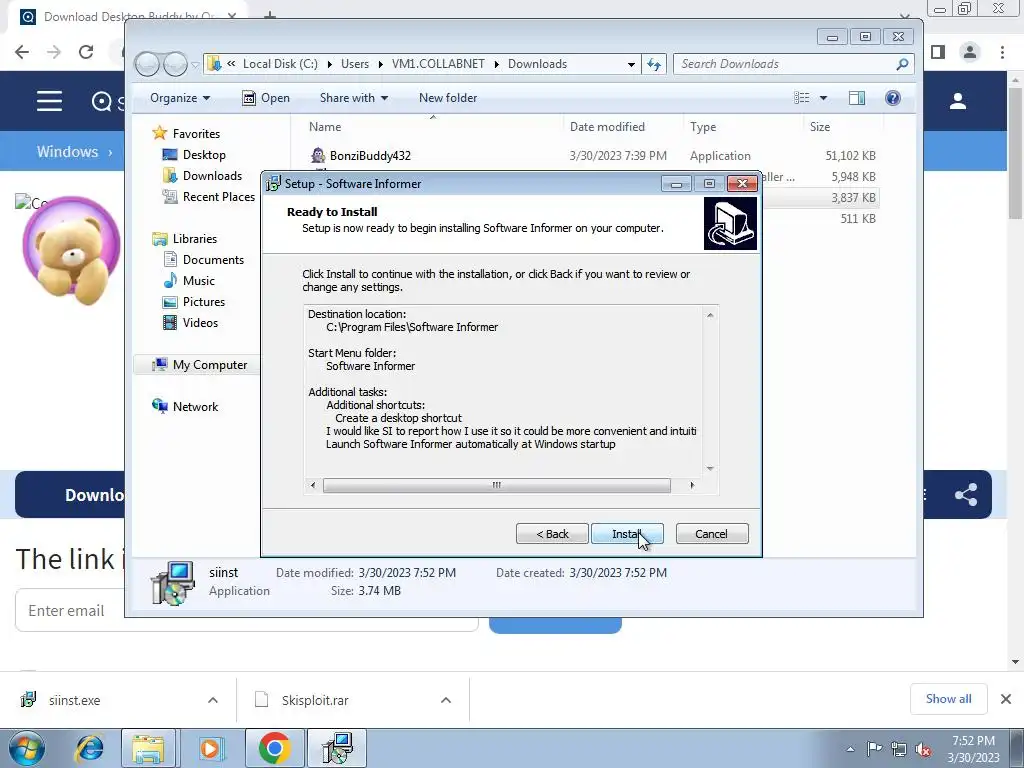
Task: Select Users in the address path
Action: pyautogui.click(x=355, y=64)
